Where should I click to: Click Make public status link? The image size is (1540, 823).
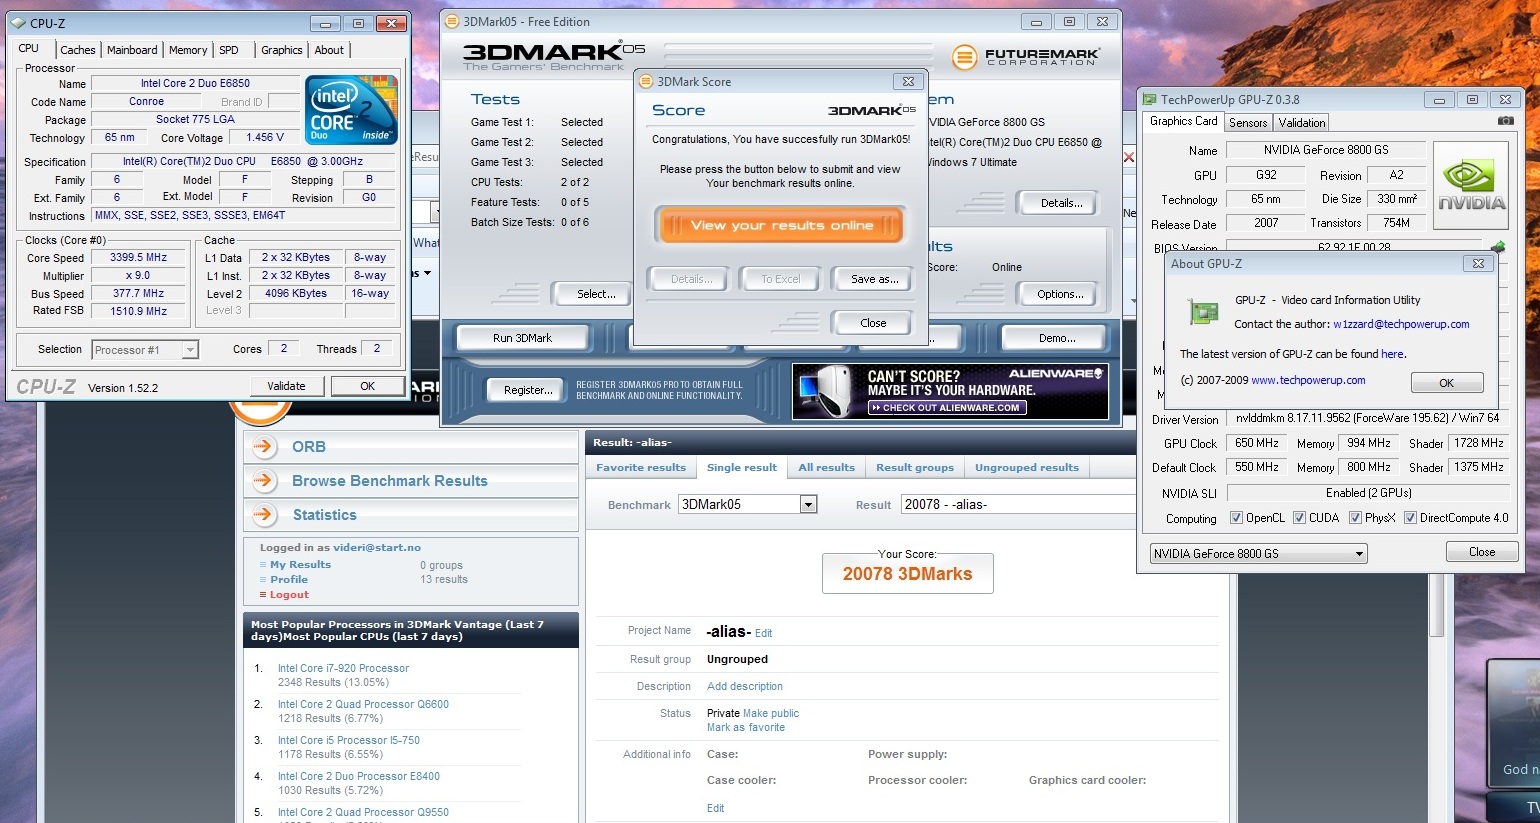(771, 714)
